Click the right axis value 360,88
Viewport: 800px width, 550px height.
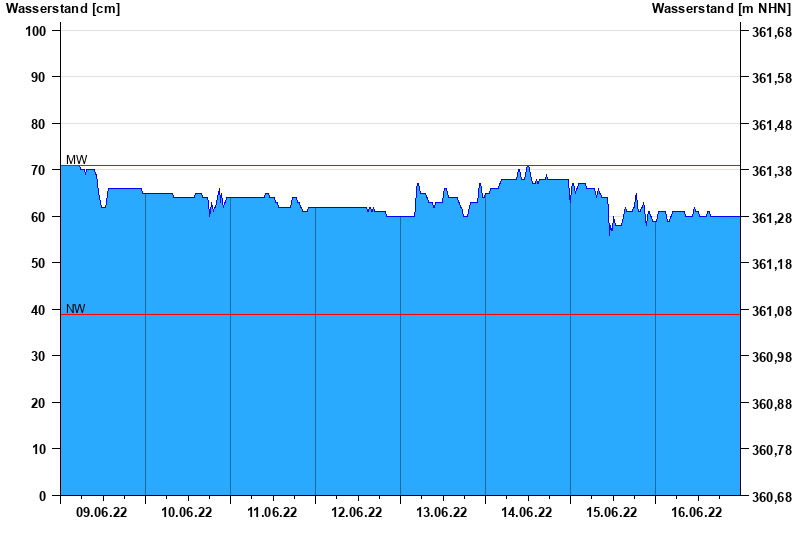(772, 404)
